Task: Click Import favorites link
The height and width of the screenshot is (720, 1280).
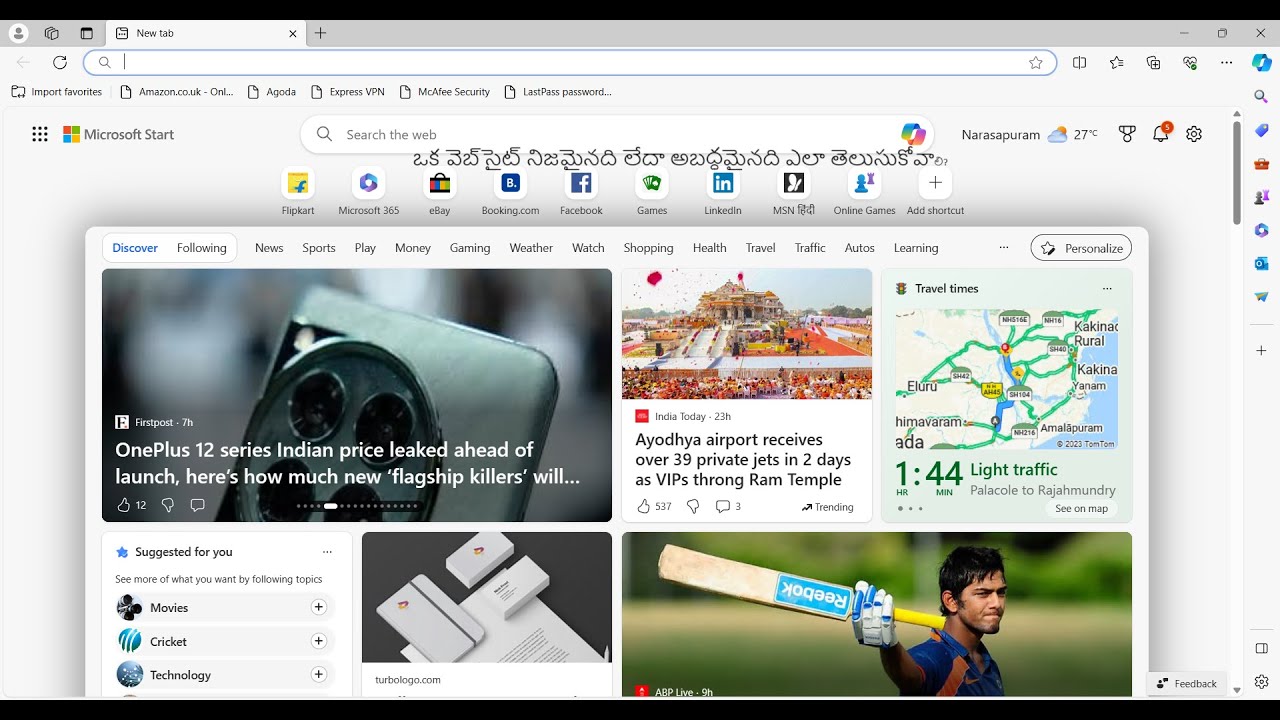Action: tap(57, 92)
